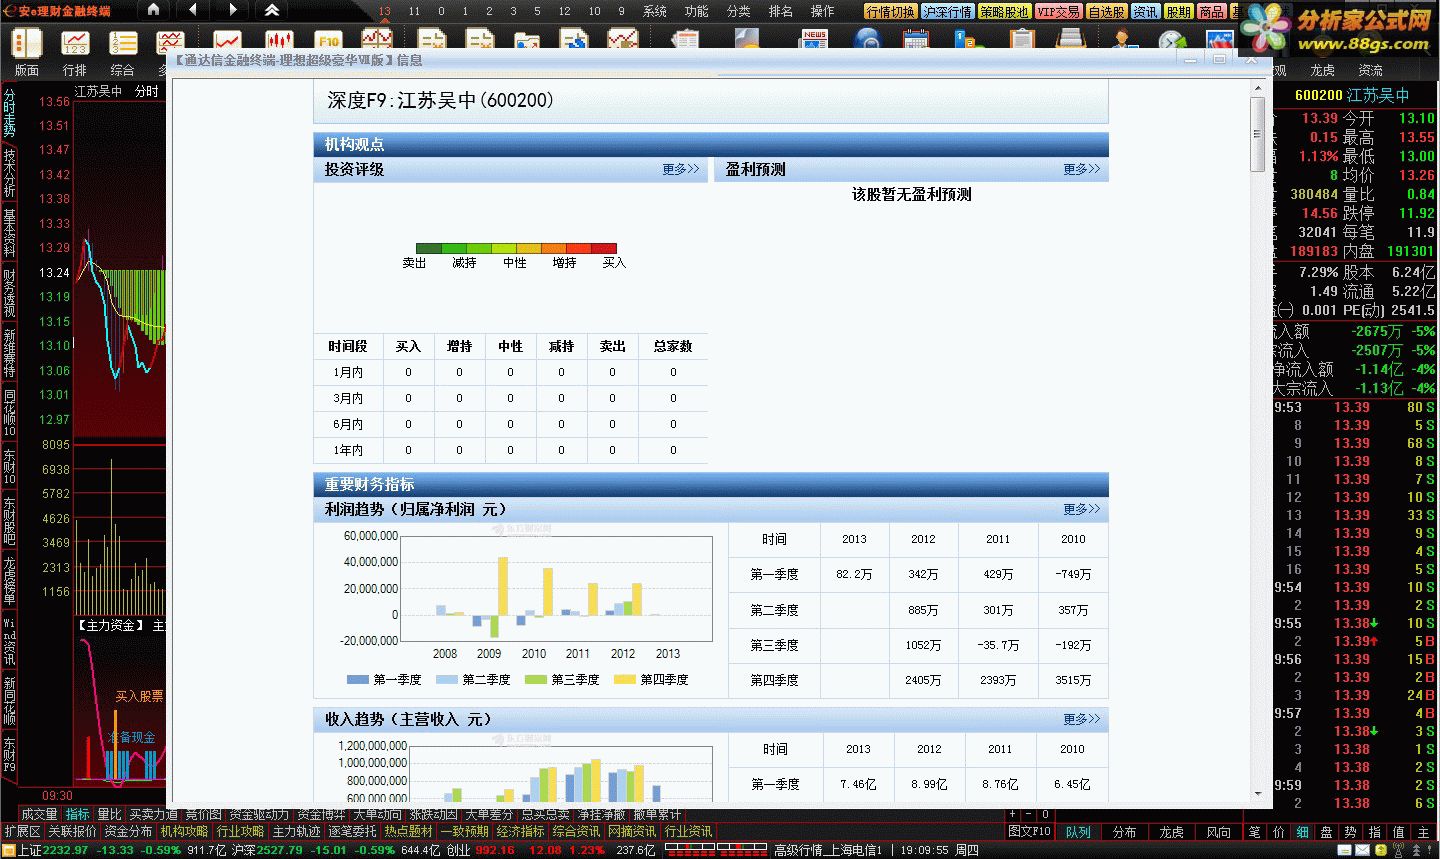The width and height of the screenshot is (1440, 859).
Task: Click the 行情切换 button
Action: [x=890, y=12]
